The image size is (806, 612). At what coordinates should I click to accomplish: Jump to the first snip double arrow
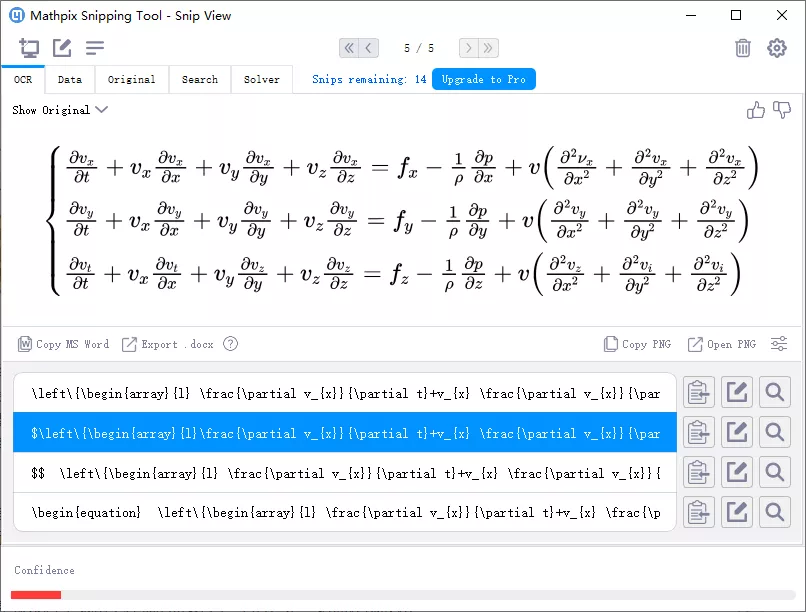[349, 48]
